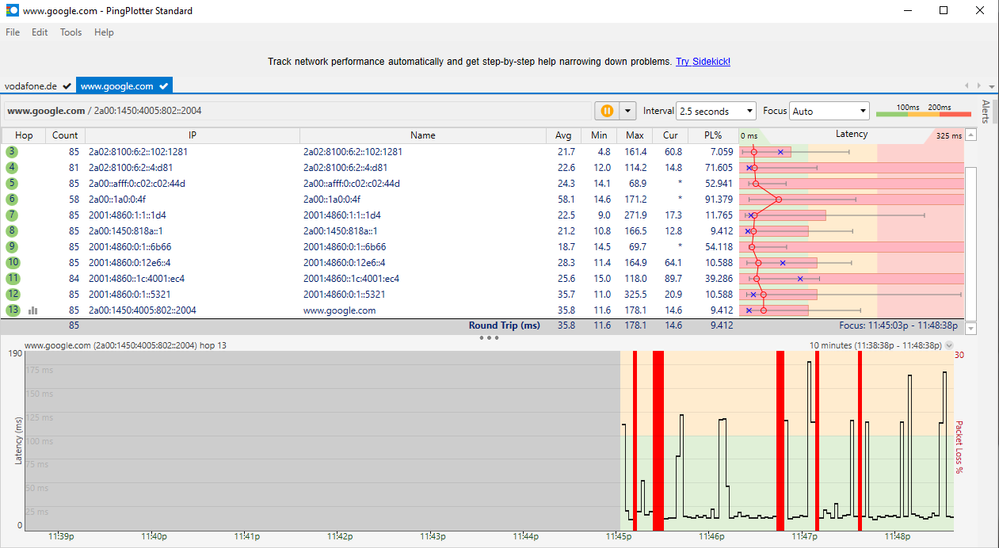Image resolution: width=999 pixels, height=548 pixels.
Task: Click the 100ms 200ms latency color scale
Action: pos(923,111)
